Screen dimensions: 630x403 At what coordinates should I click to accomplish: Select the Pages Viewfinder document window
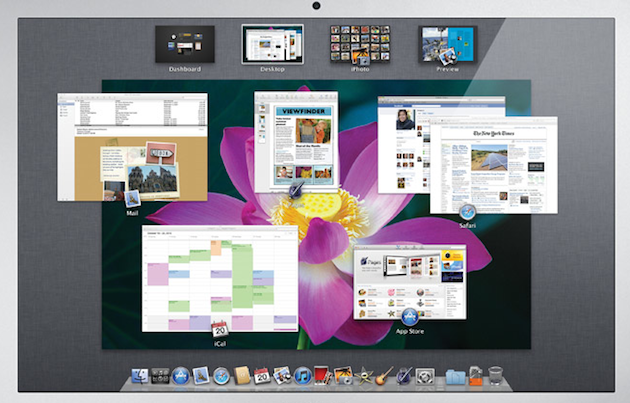point(296,142)
